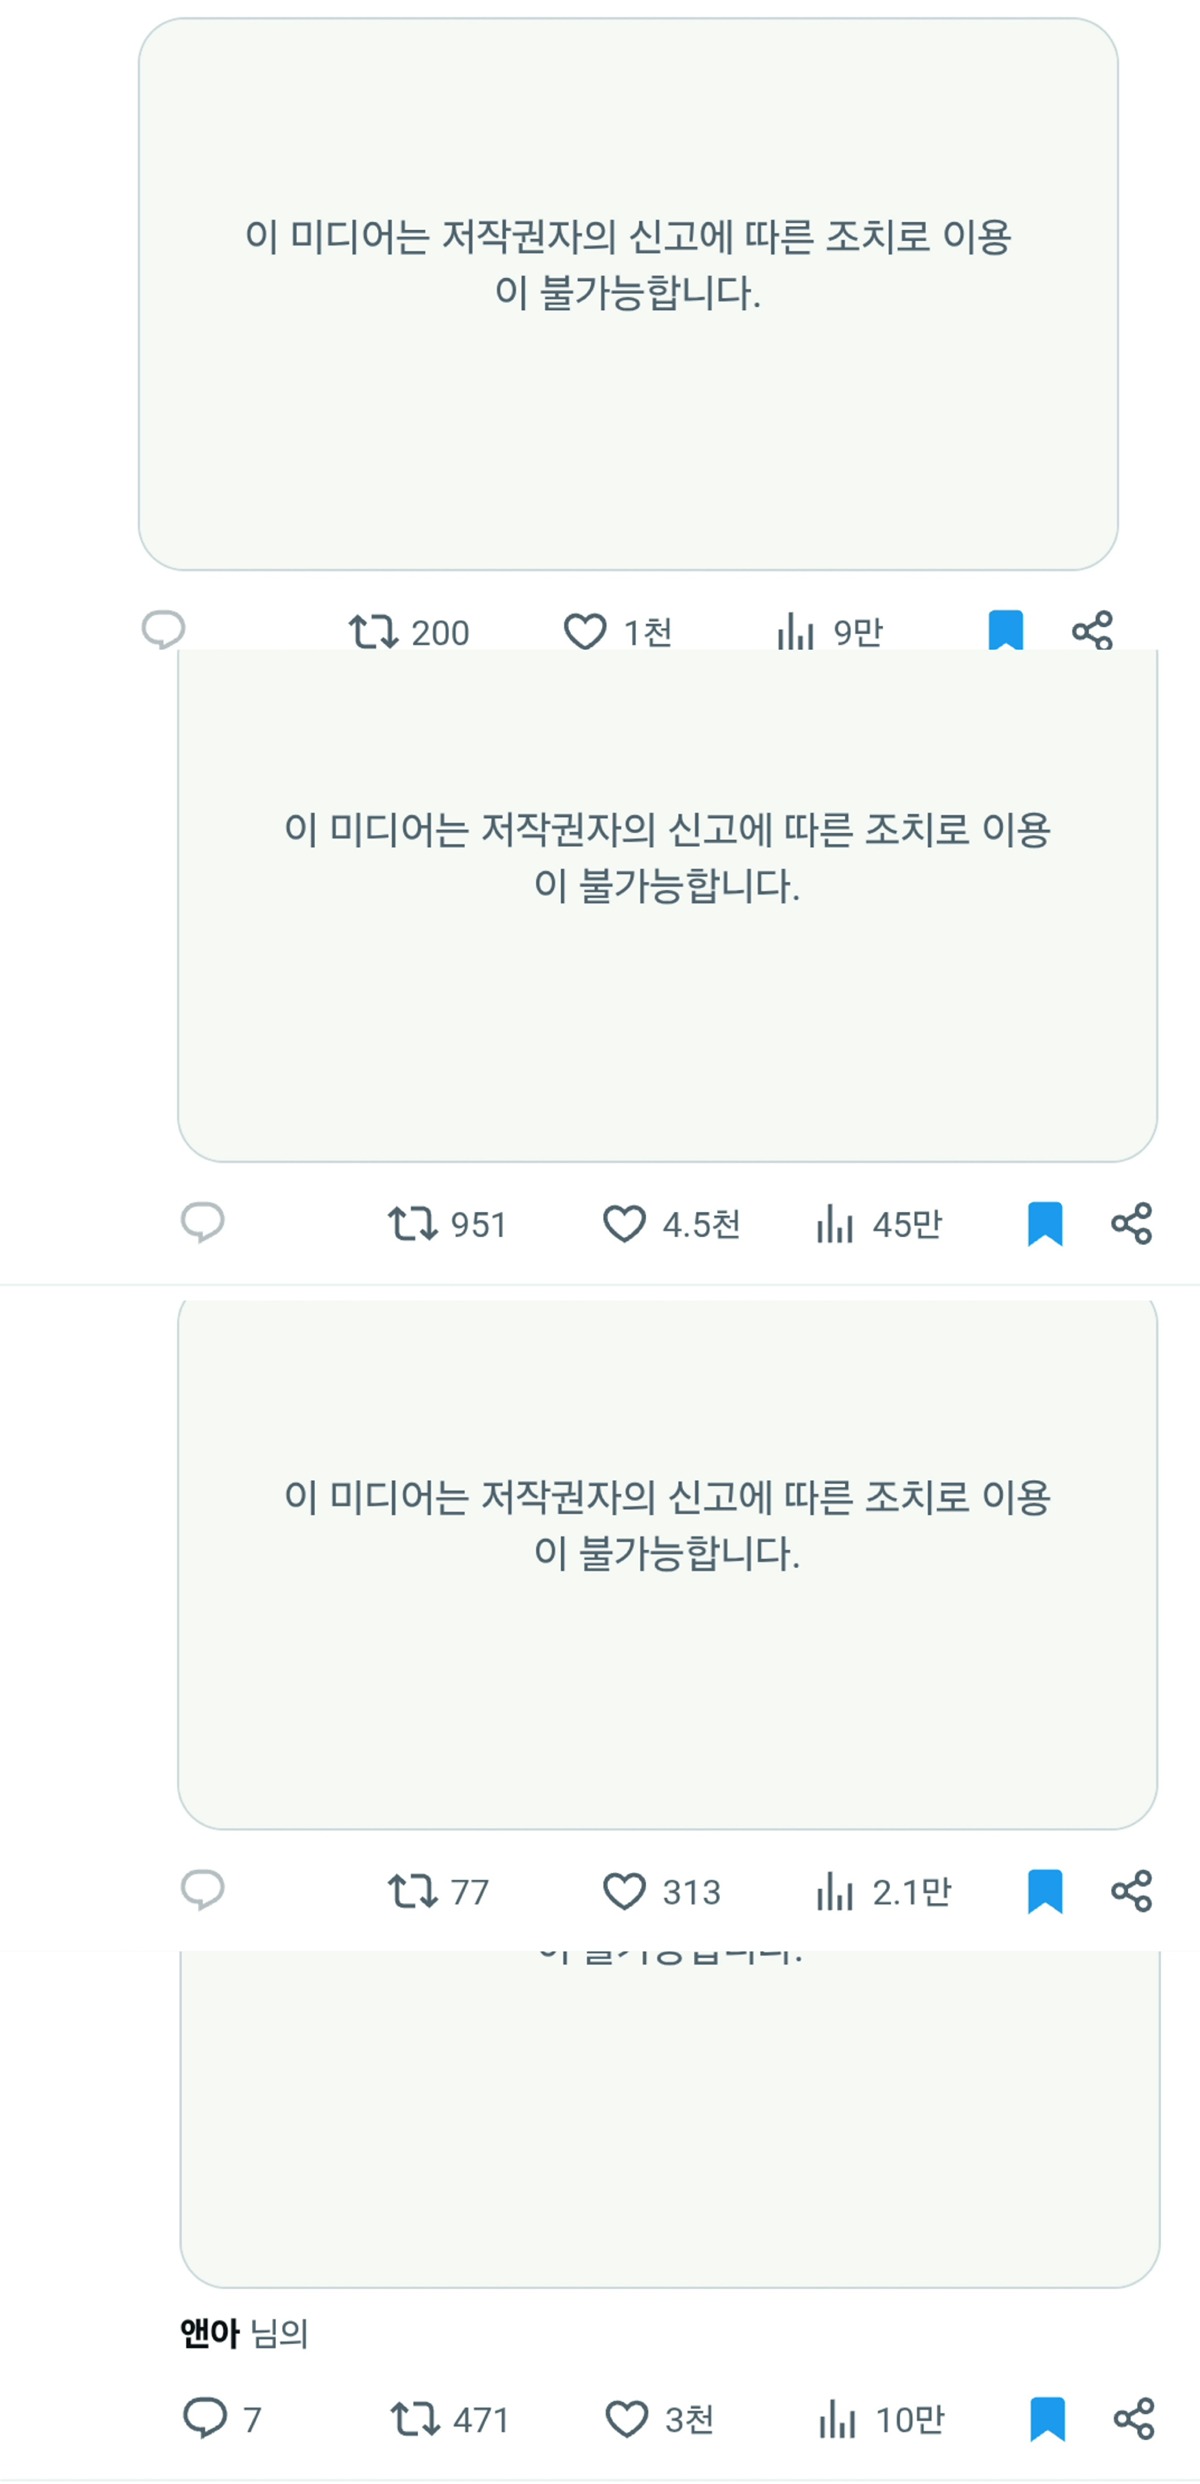1200x2484 pixels.
Task: Reply to the post with 951 reposts
Action: [x=202, y=1222]
